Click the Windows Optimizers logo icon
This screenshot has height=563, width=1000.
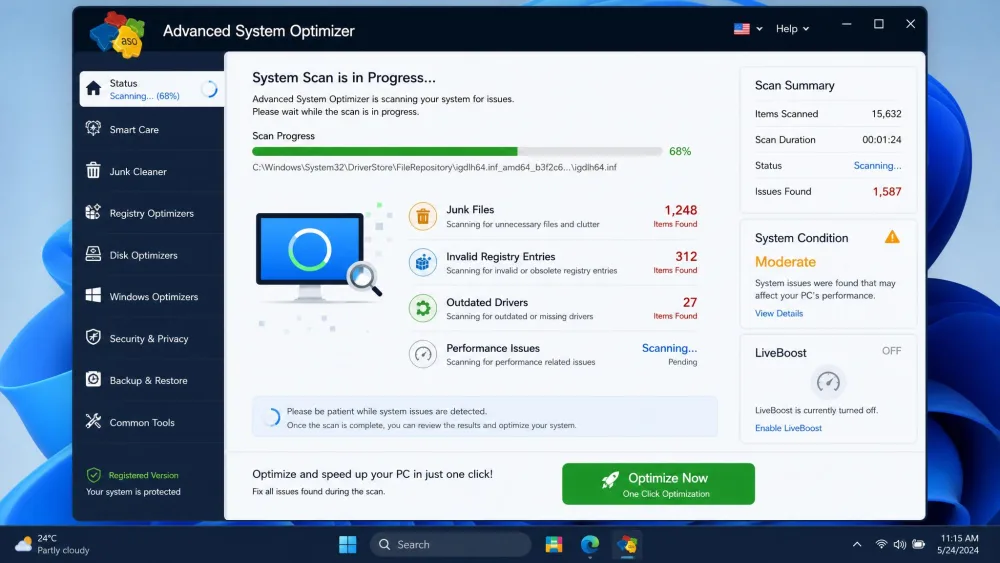[93, 296]
